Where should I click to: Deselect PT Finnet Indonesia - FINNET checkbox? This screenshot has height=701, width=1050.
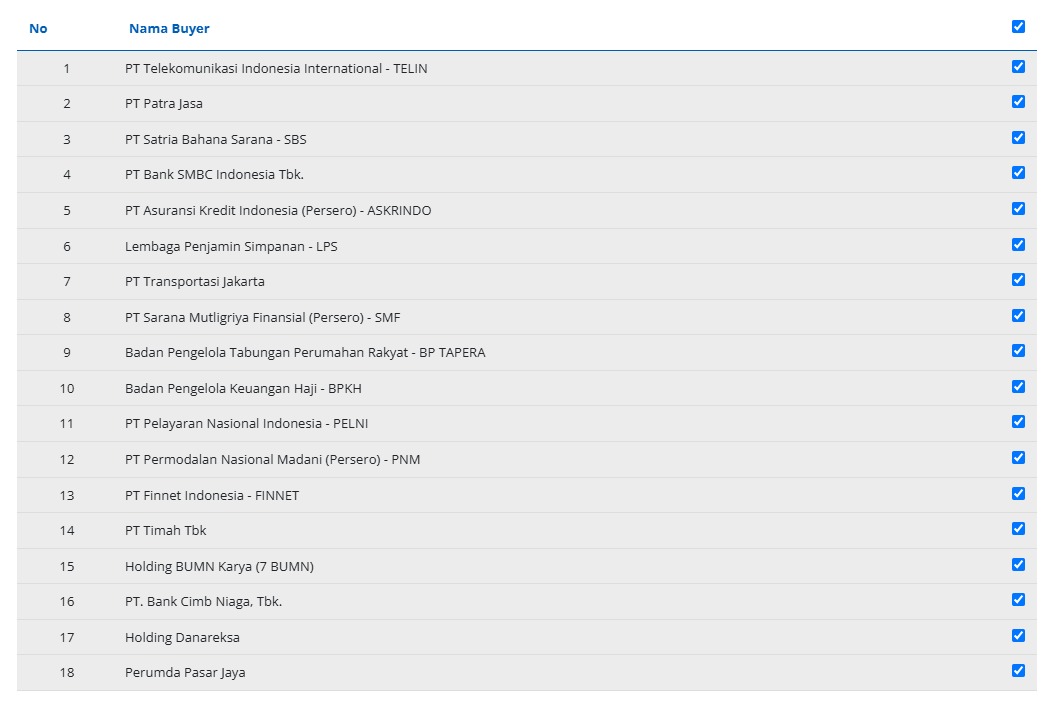(1018, 494)
